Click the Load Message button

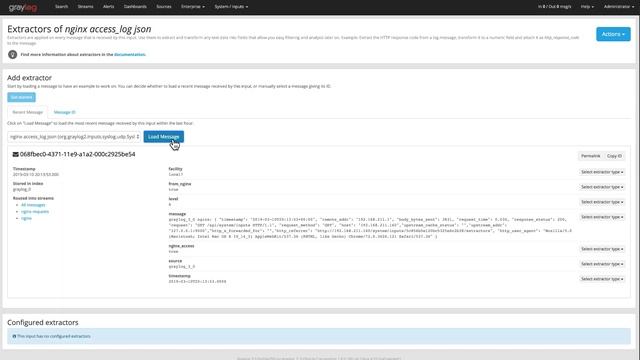tap(163, 137)
